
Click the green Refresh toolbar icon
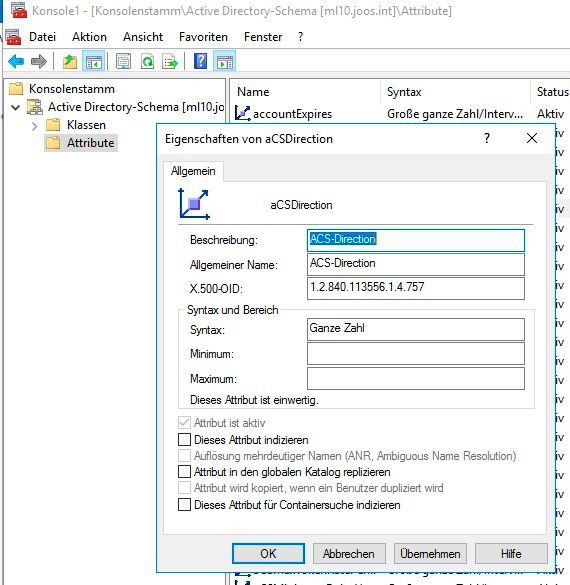point(147,61)
